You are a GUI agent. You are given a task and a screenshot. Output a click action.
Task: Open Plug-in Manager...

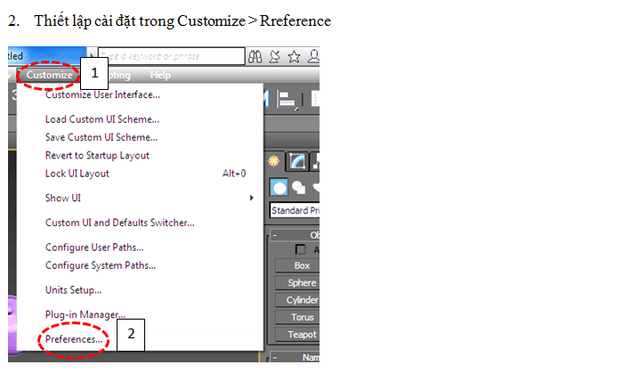[x=85, y=315]
